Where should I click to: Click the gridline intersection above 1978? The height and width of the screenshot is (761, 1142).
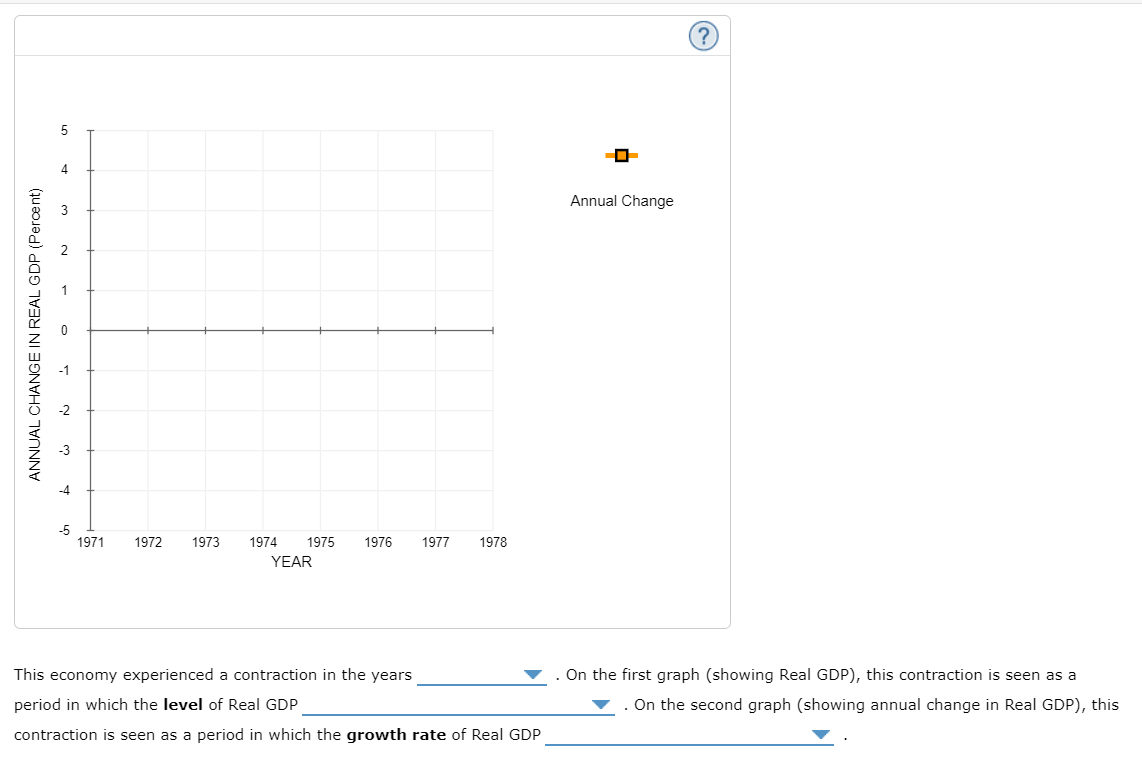(x=493, y=250)
